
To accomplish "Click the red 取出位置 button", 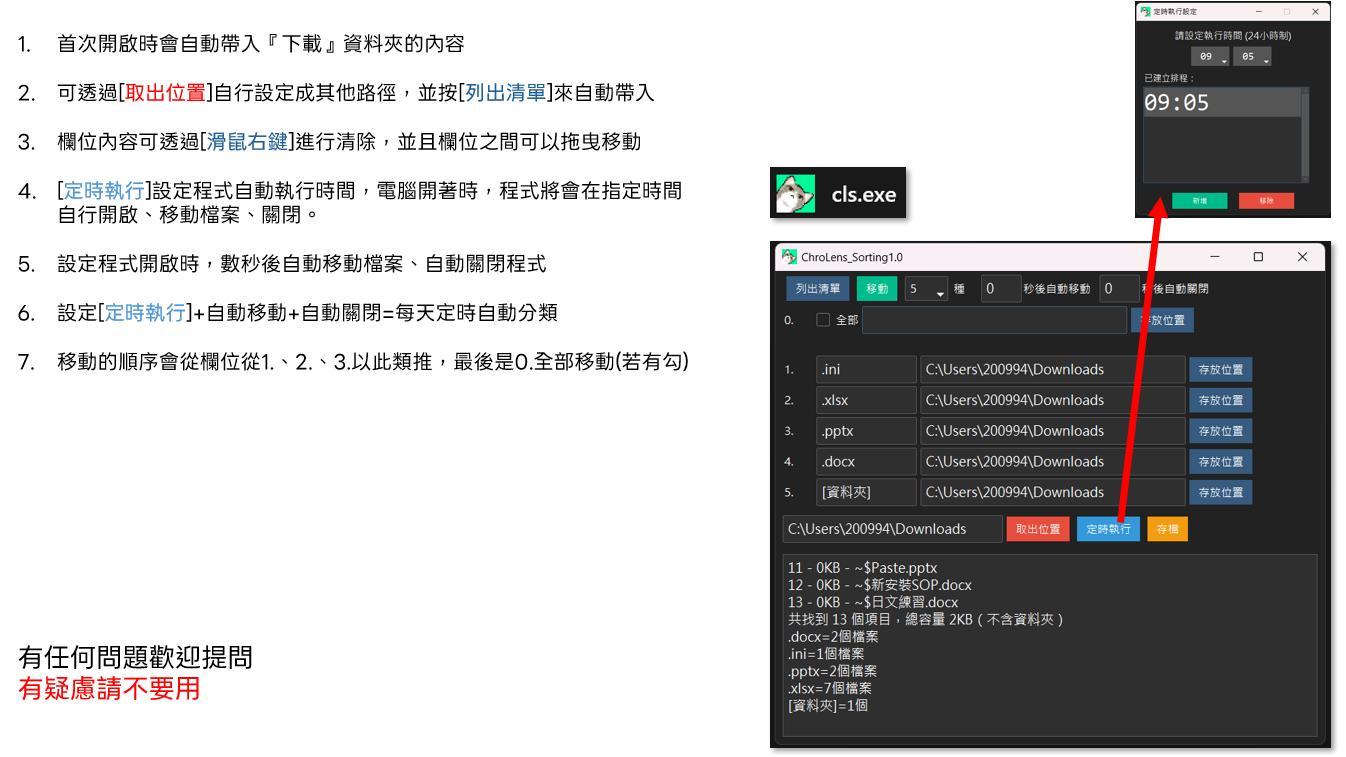I will pos(1038,529).
